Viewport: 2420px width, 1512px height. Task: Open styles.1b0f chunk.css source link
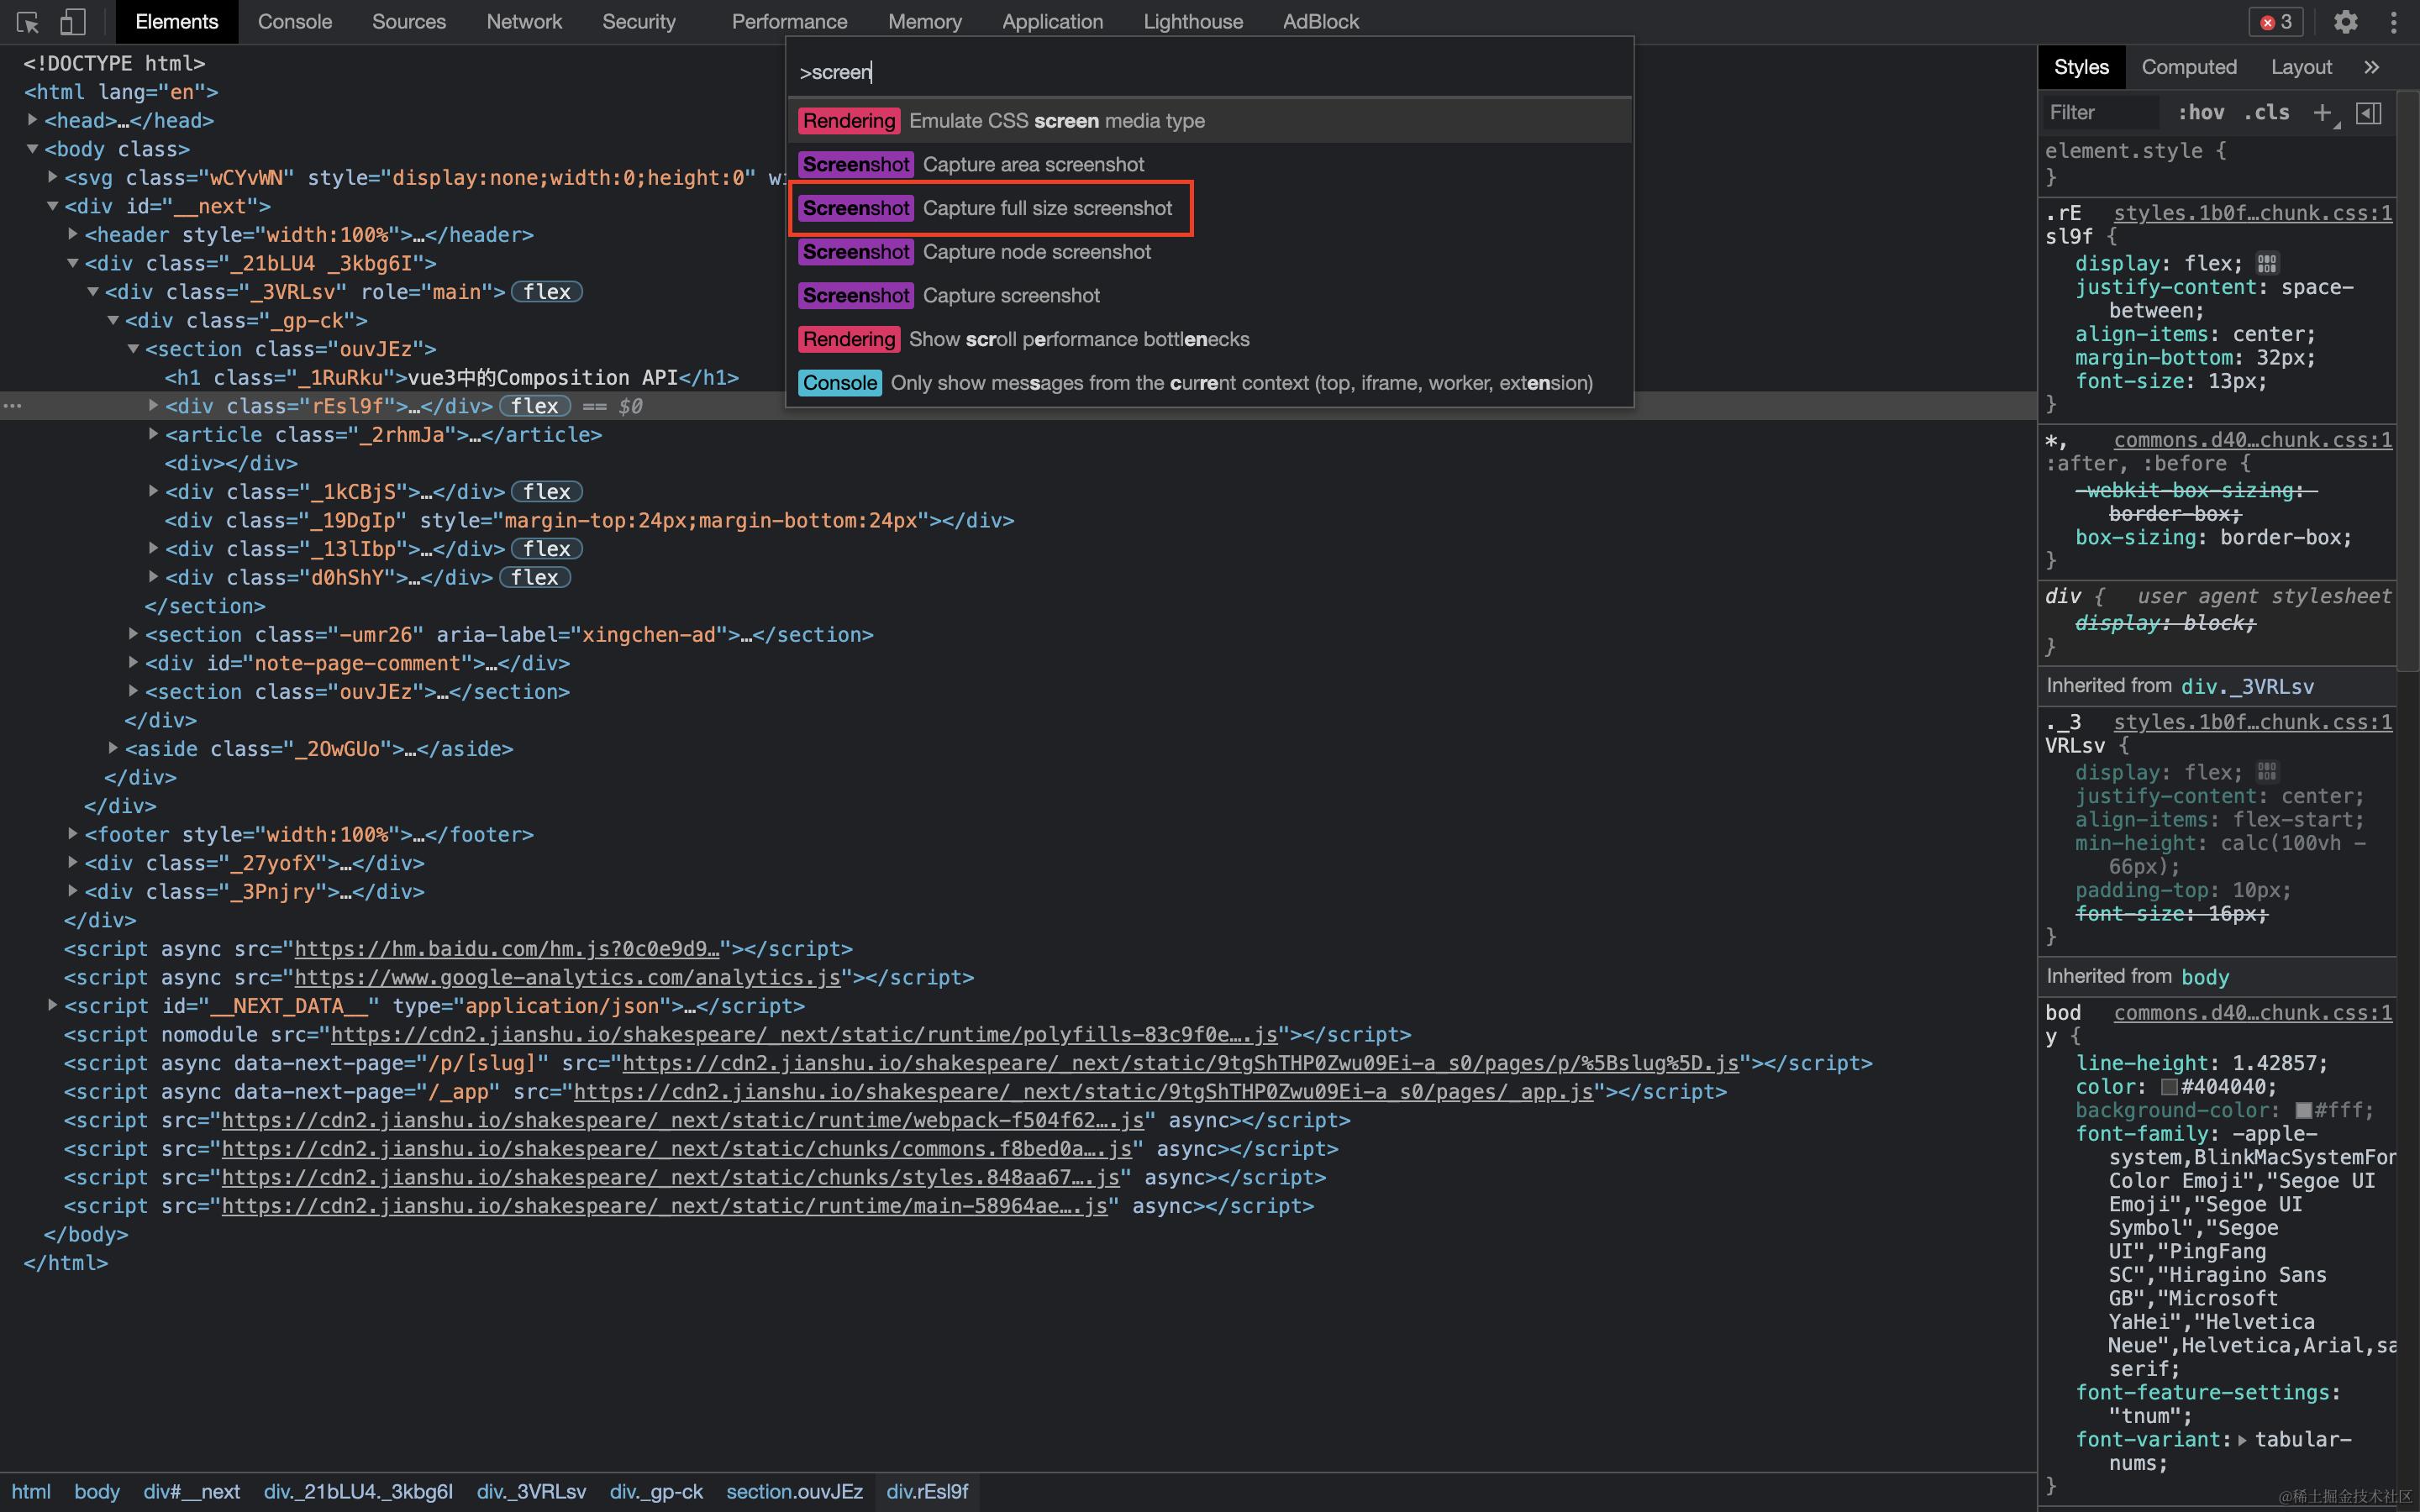pos(2252,213)
